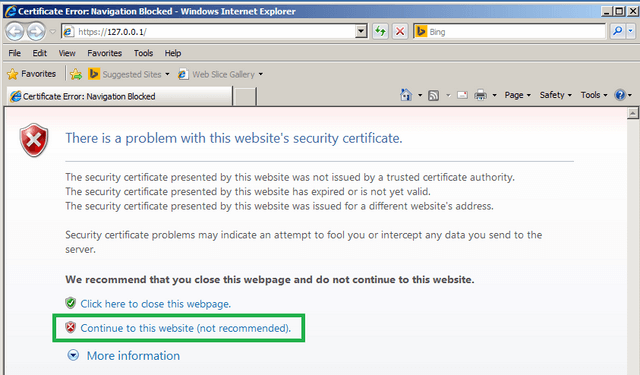Open the Favorites menu in menu bar
The height and width of the screenshot is (375, 640).
104,53
